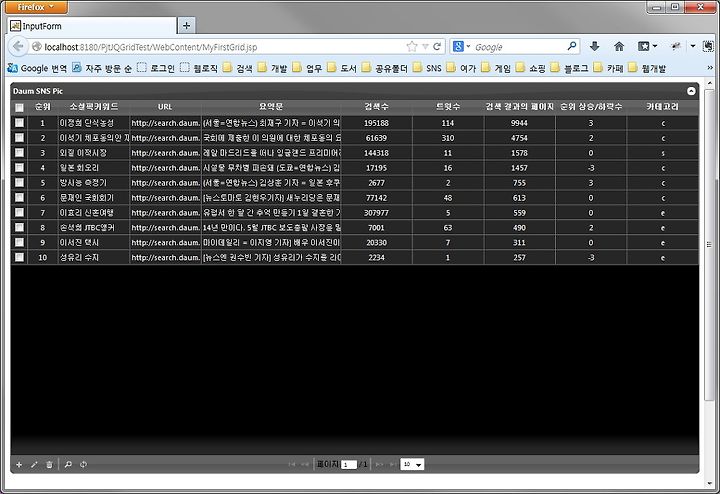Image resolution: width=720 pixels, height=494 pixels.
Task: Open the bookmarks menu dropdown arrow
Action: 655,46
